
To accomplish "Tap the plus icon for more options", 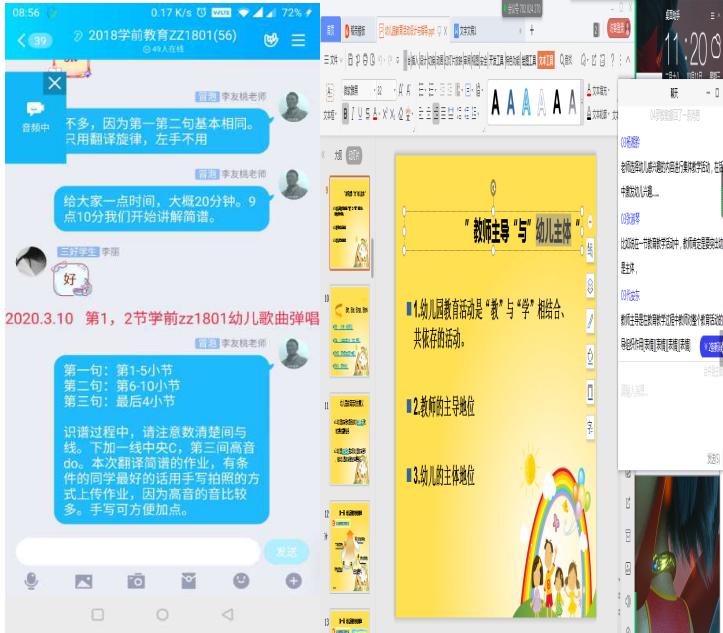I will 294,580.
